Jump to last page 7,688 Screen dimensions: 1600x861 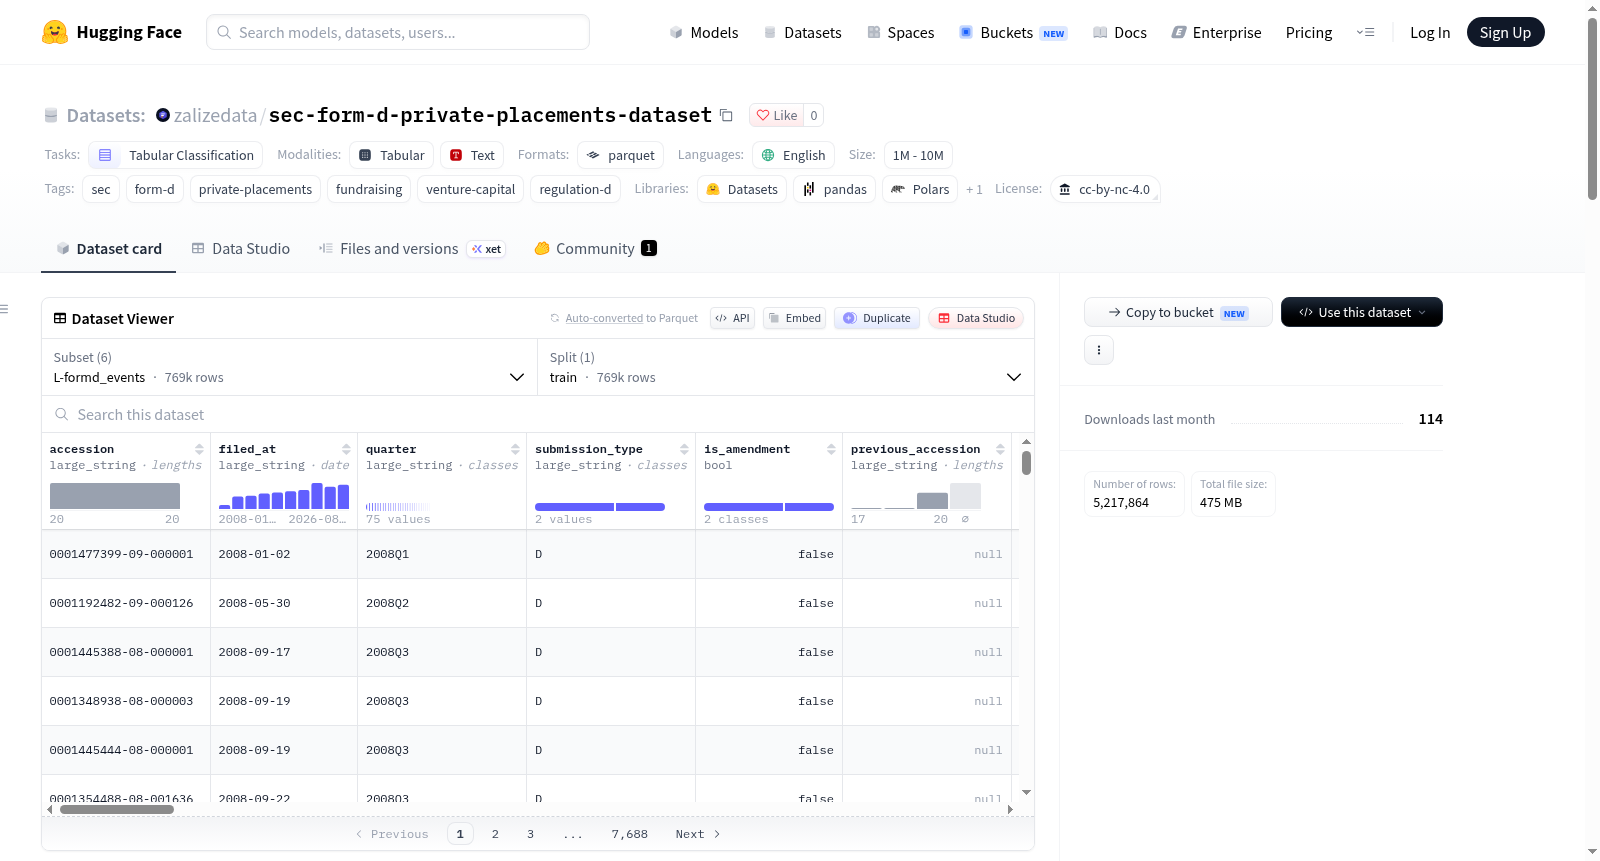click(630, 834)
